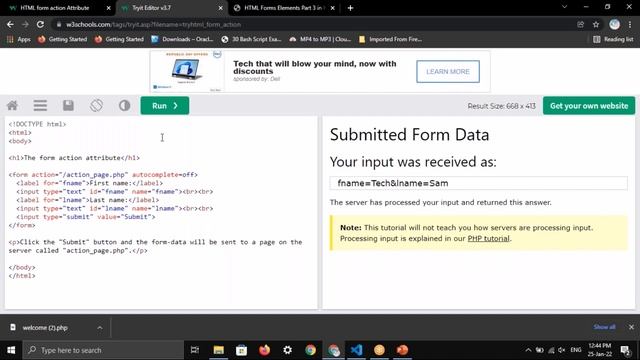Viewport: 640px width, 360px height.
Task: Go to W3Schools home icon
Action: [x=12, y=106]
